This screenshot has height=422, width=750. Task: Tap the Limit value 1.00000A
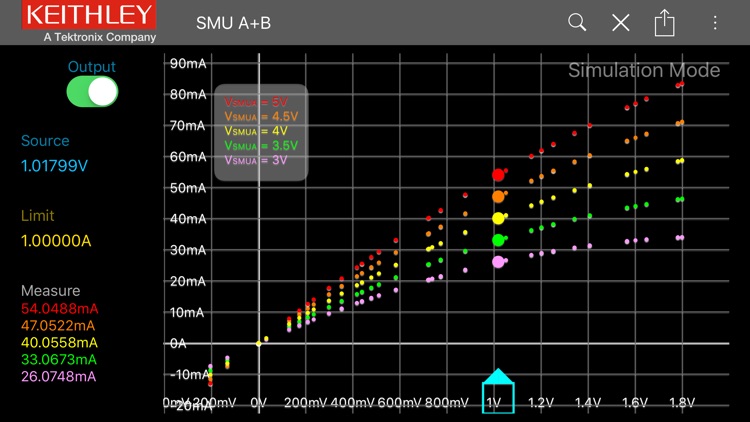[x=59, y=240]
